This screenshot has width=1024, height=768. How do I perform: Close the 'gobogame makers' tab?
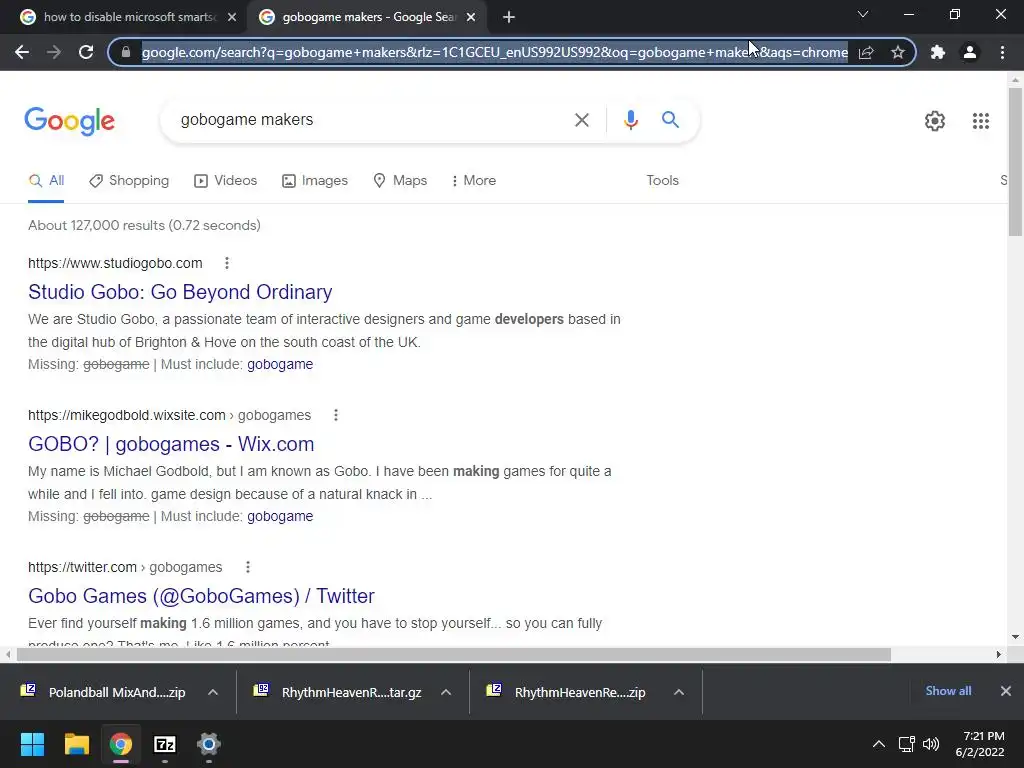click(x=471, y=18)
